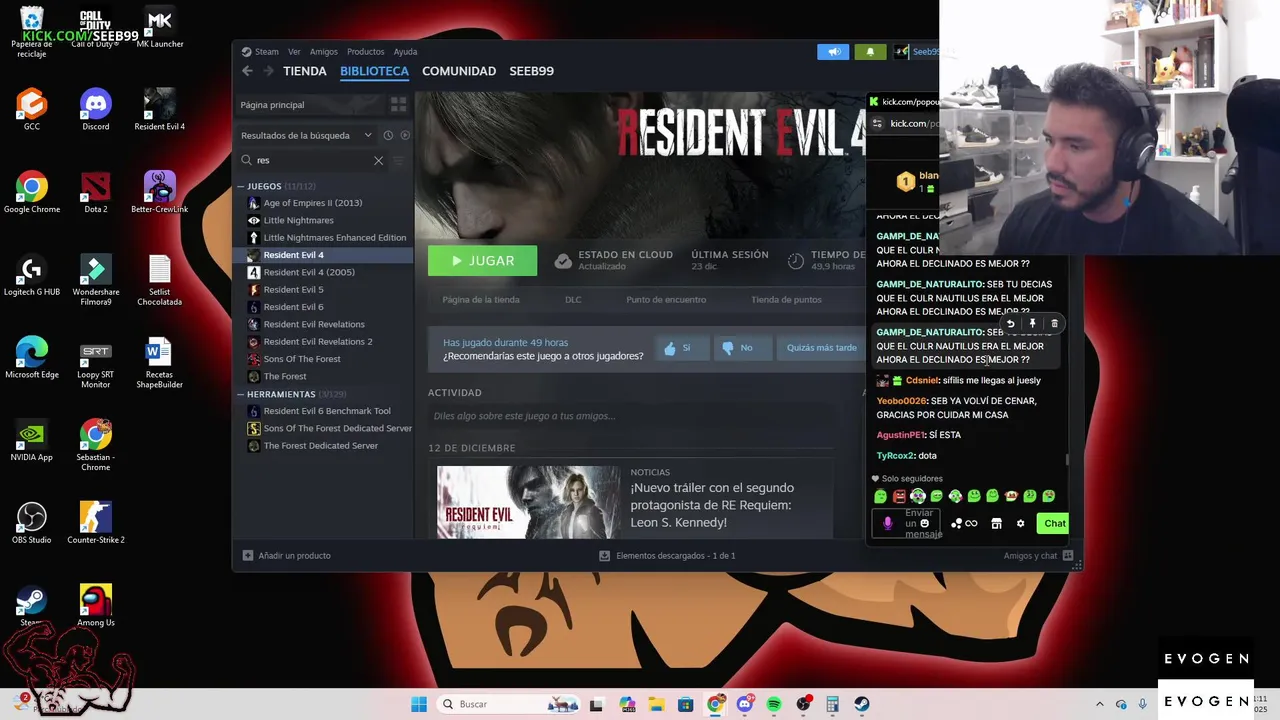Show only ready-to-play games icon

(x=405, y=135)
